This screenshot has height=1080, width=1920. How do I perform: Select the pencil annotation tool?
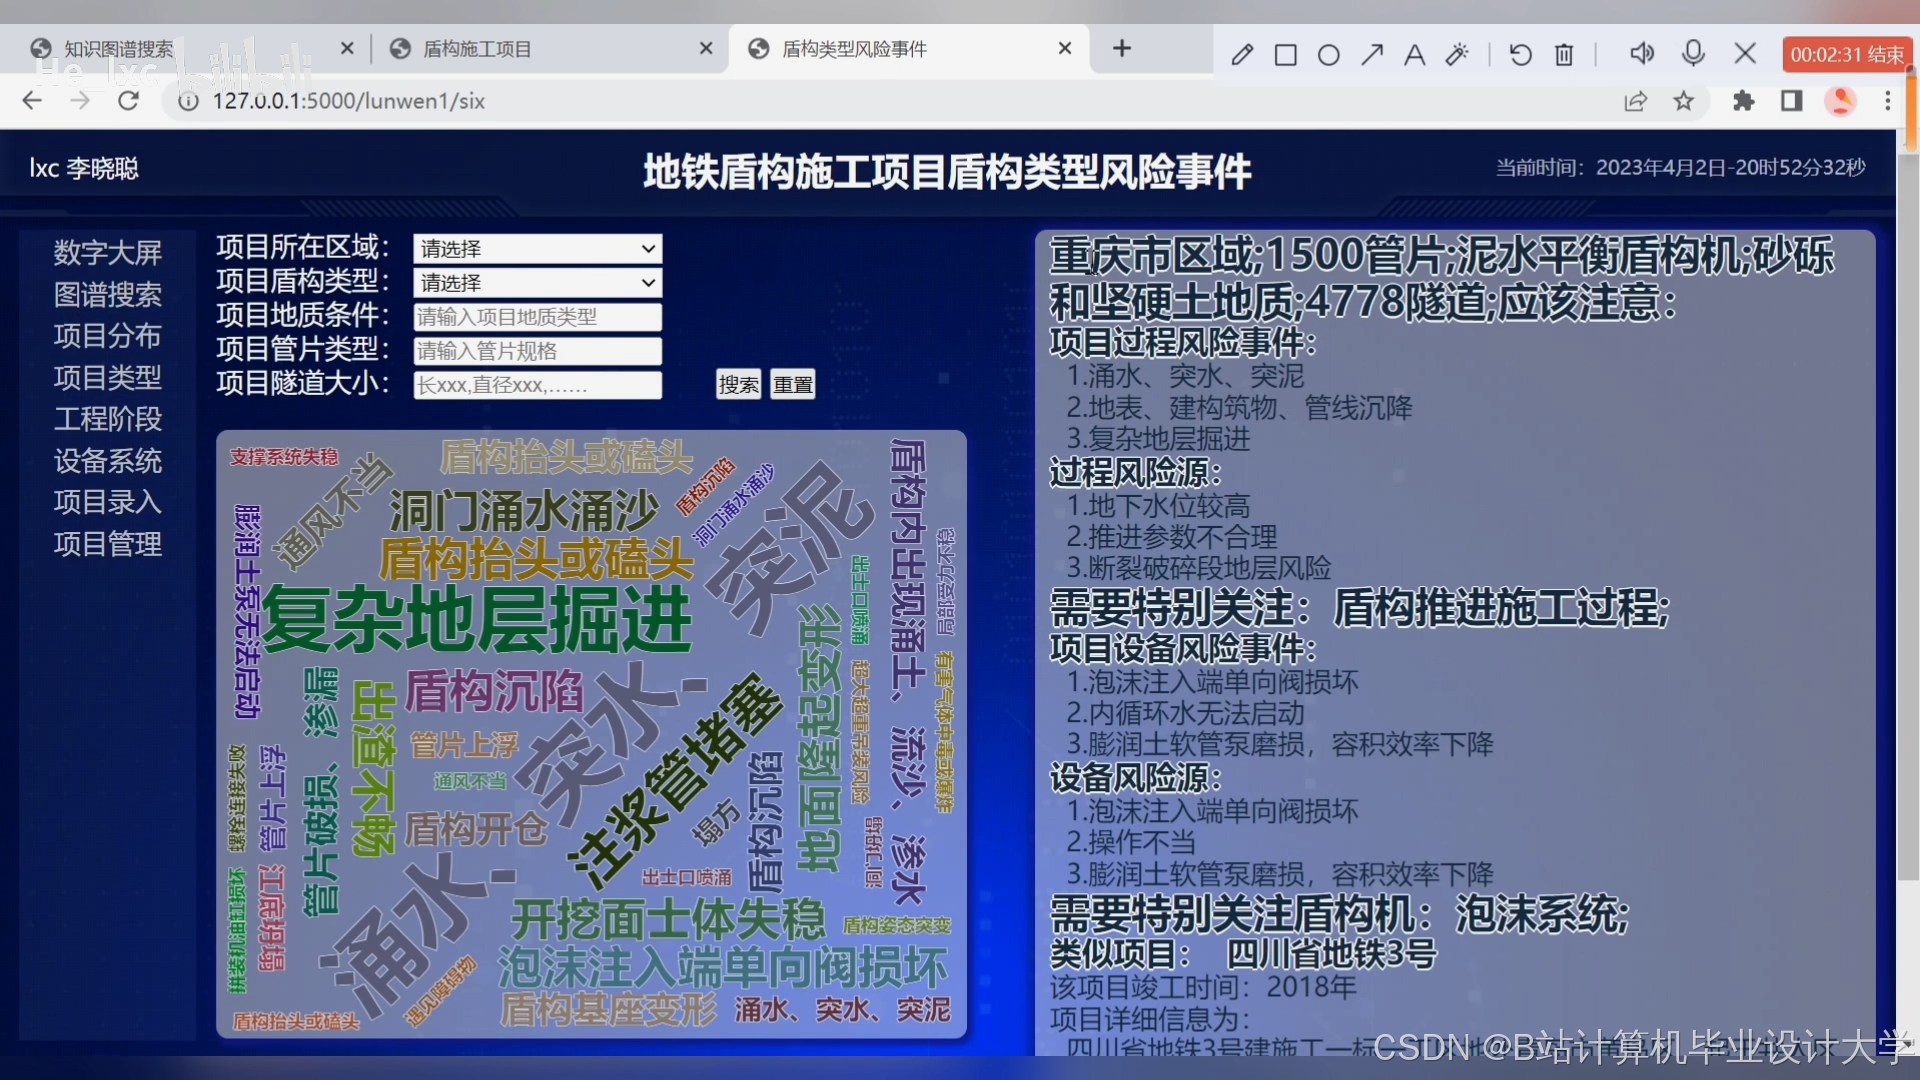pos(1242,54)
